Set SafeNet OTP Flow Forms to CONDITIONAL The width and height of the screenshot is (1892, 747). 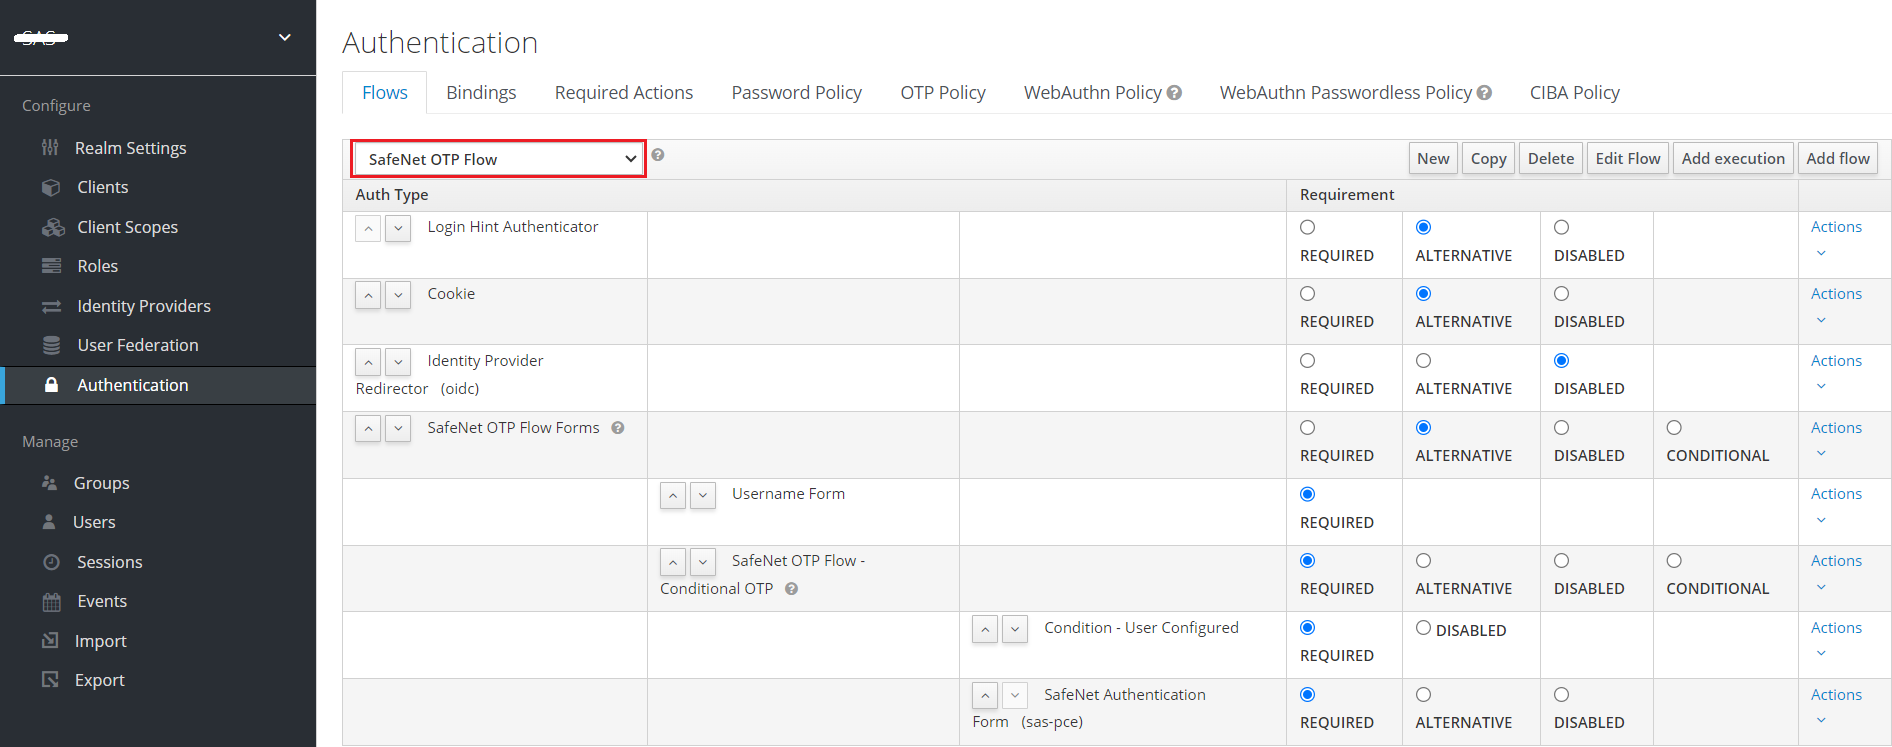click(x=1674, y=428)
